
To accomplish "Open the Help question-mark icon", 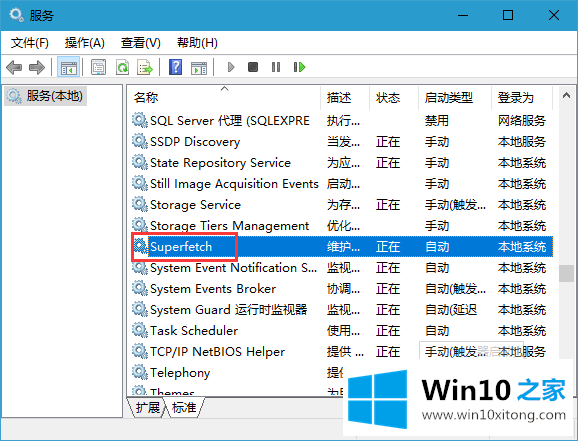I will pyautogui.click(x=175, y=67).
